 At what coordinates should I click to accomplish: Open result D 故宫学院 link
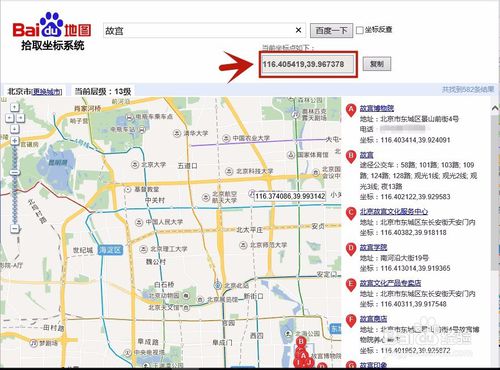(x=373, y=247)
